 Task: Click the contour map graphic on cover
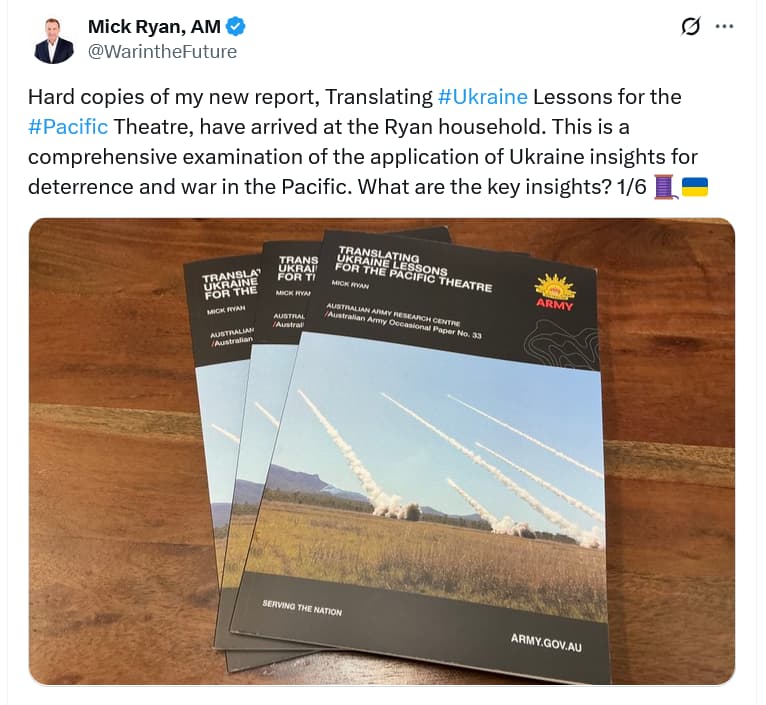(x=562, y=344)
